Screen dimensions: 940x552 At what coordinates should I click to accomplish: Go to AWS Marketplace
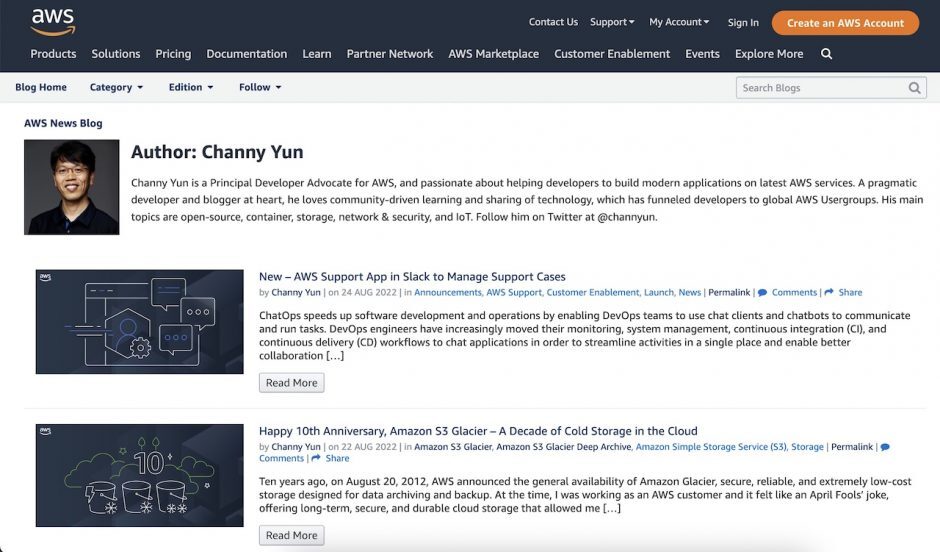pos(493,54)
